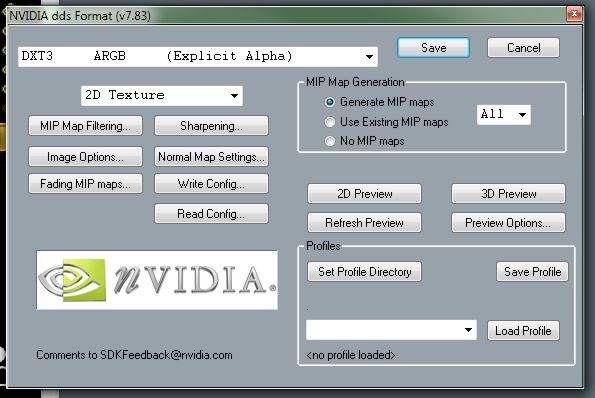Screen dimensions: 595x398
Task: Open the All MIP levels dropdown
Action: 504,115
